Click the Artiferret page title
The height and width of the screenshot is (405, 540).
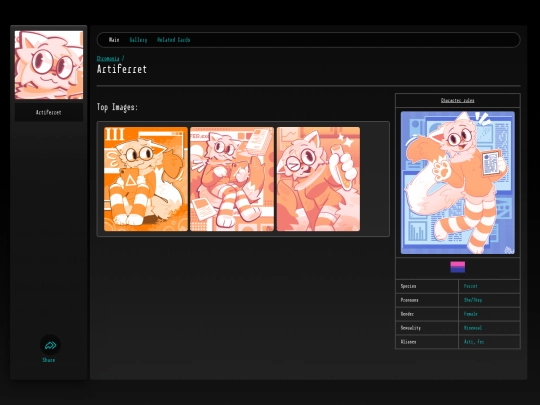tap(122, 69)
